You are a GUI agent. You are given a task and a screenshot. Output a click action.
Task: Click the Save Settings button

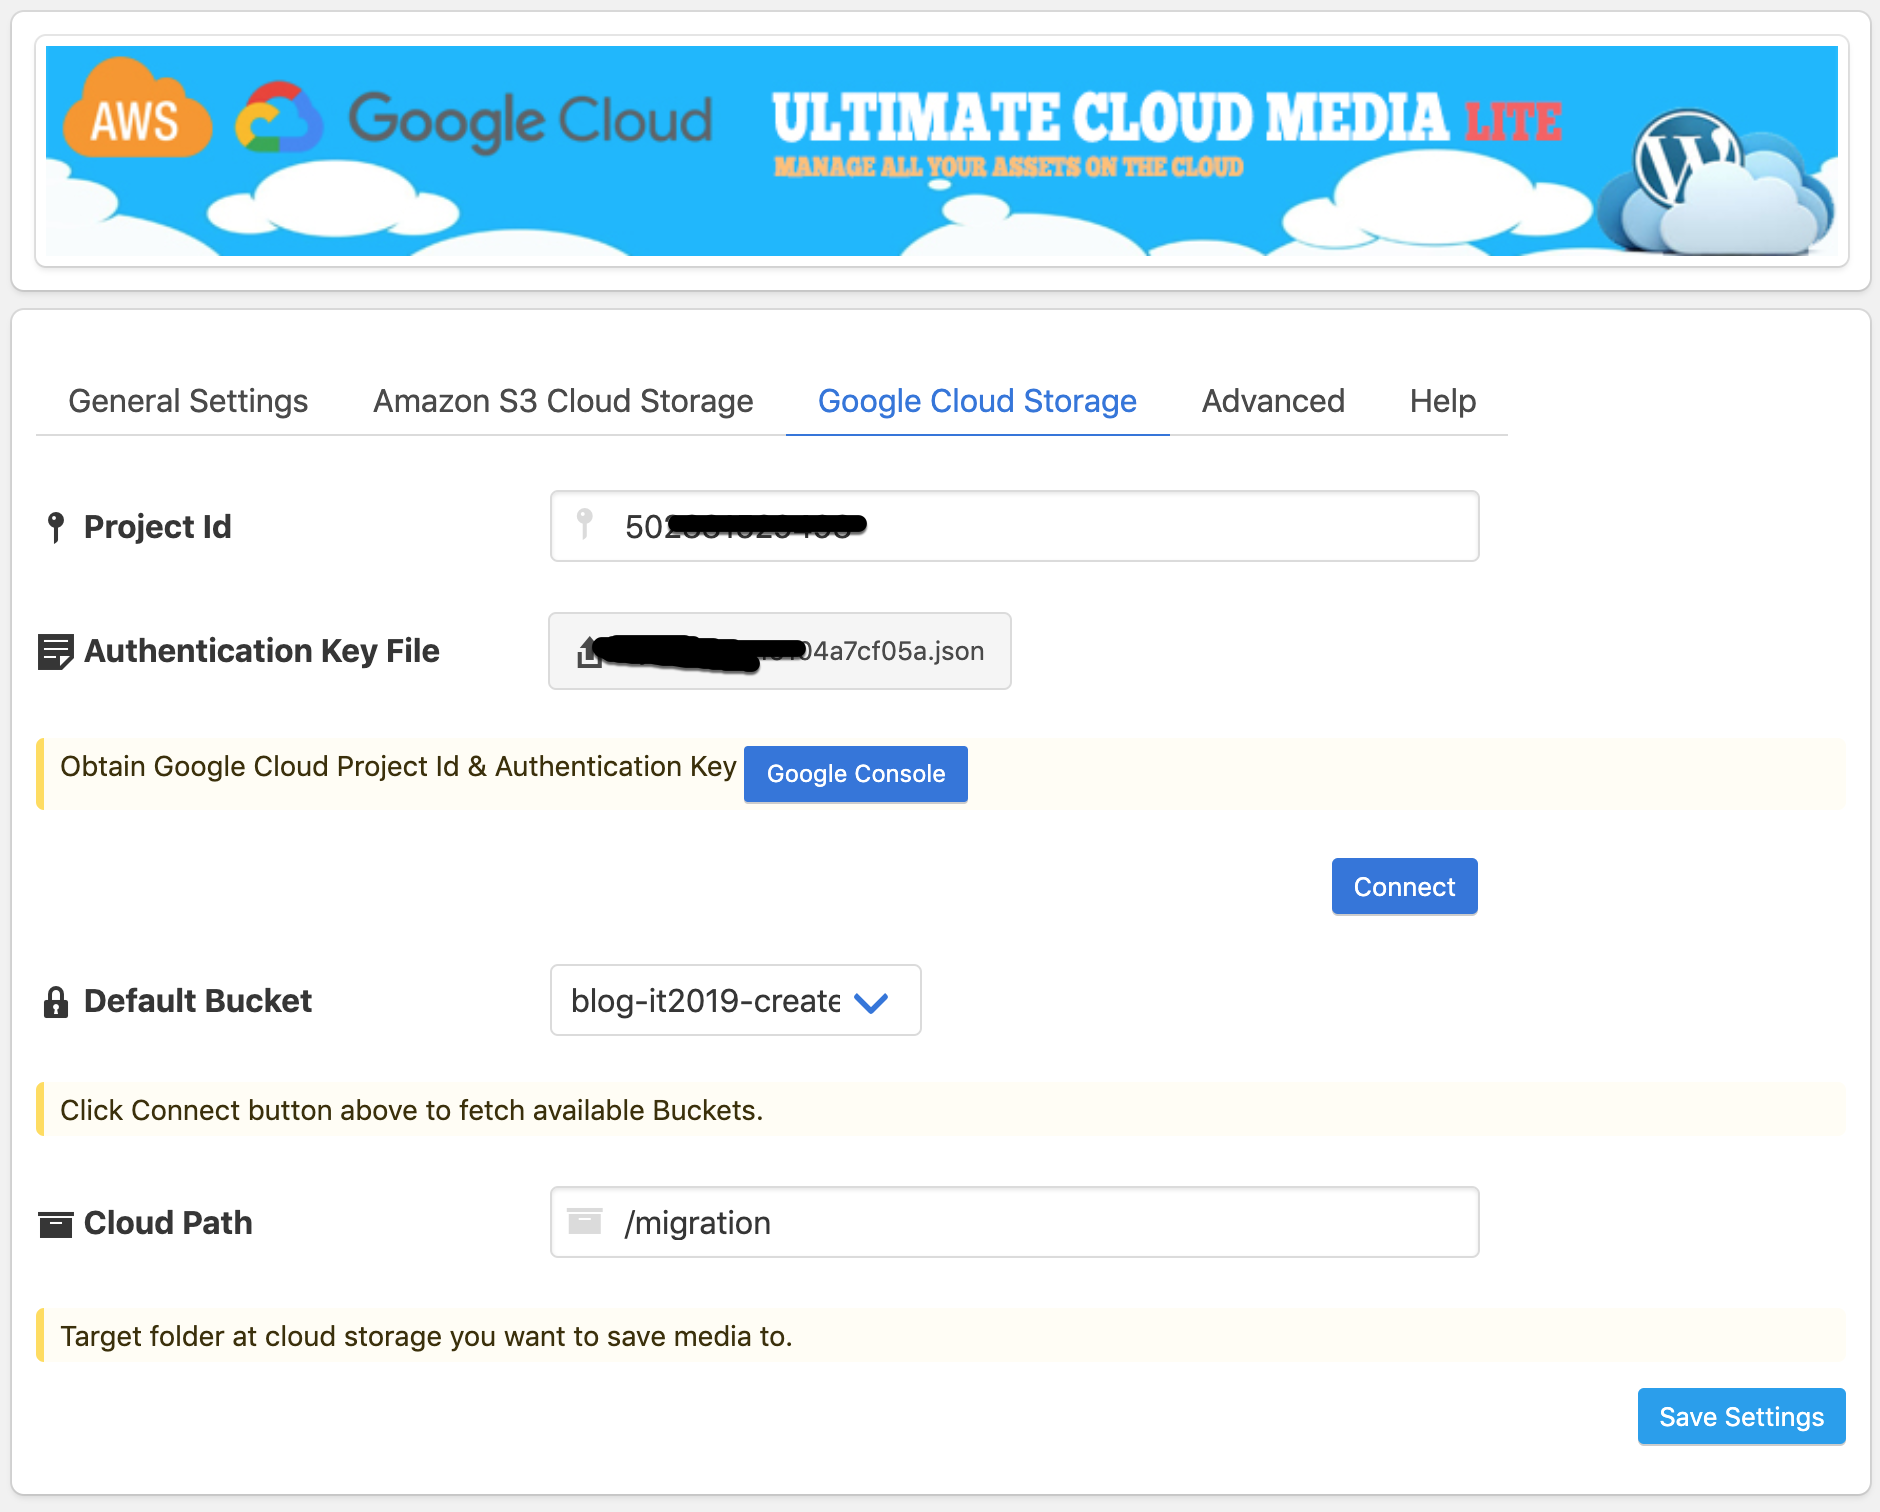point(1741,1416)
